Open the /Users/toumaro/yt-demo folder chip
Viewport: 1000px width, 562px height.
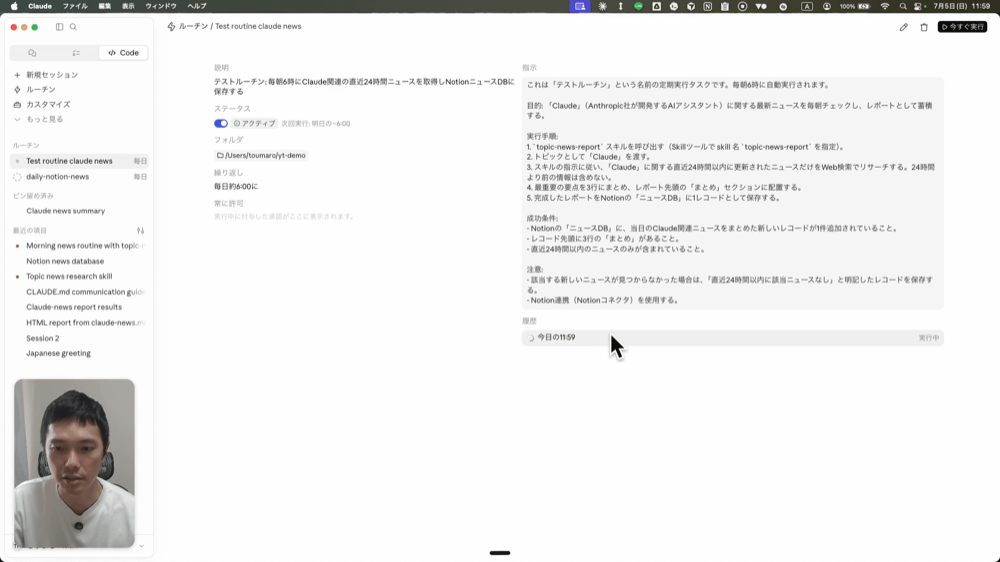(261, 156)
